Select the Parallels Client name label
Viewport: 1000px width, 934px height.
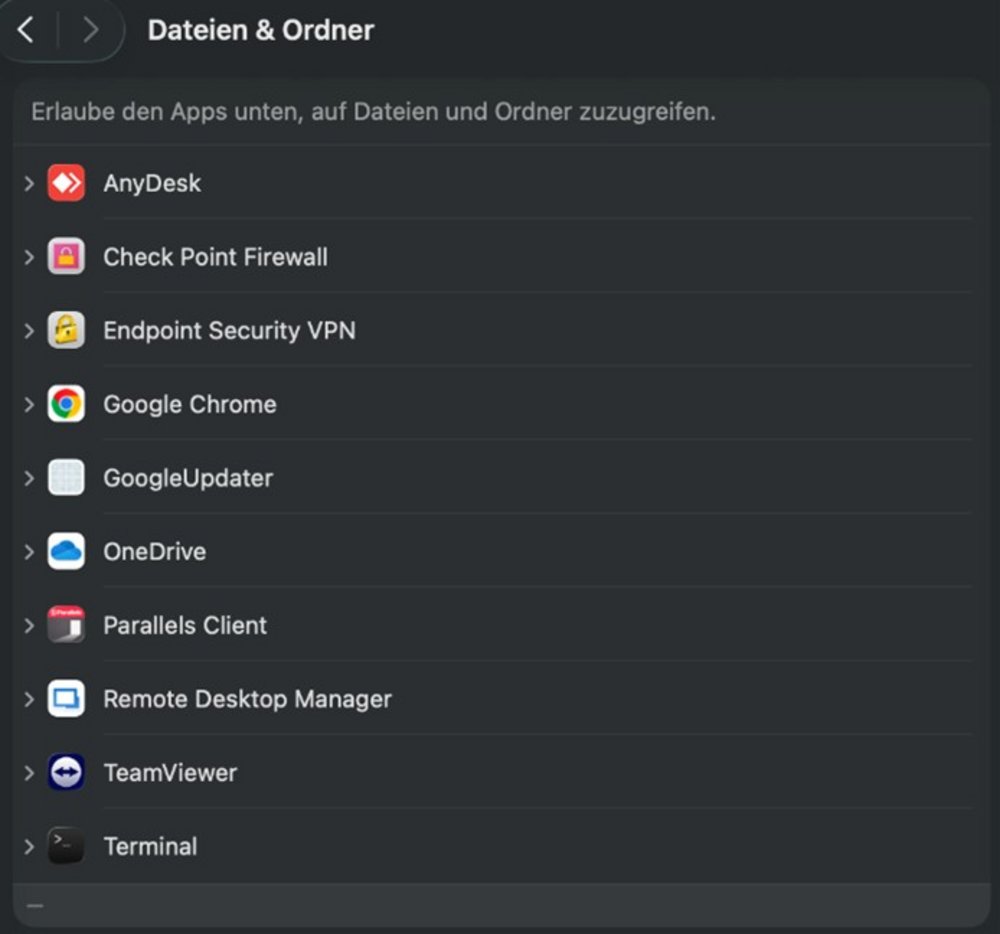click(x=185, y=625)
